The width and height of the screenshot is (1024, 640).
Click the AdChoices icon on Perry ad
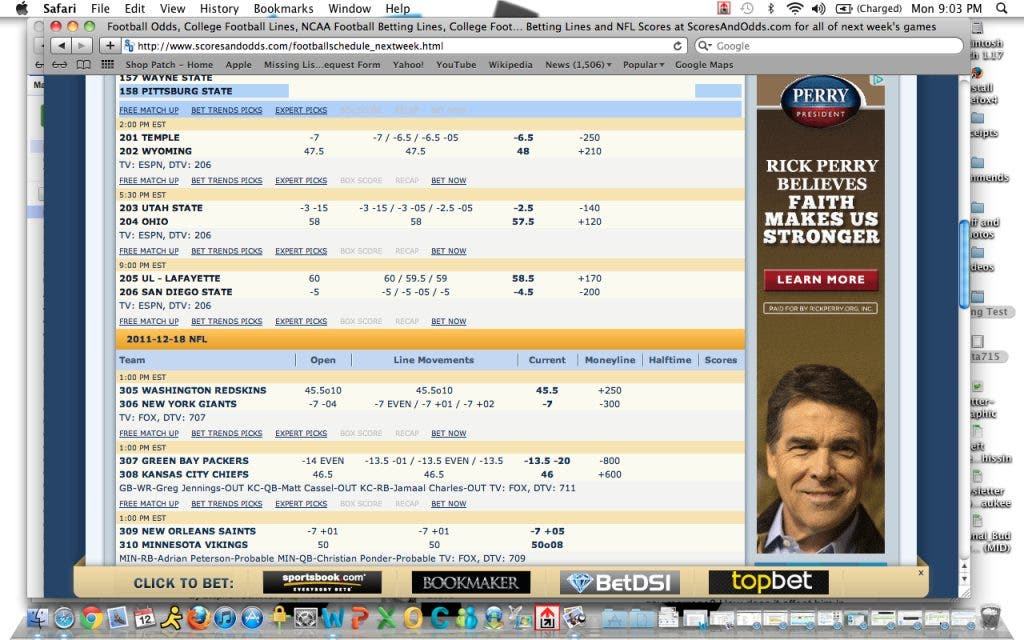(x=878, y=80)
